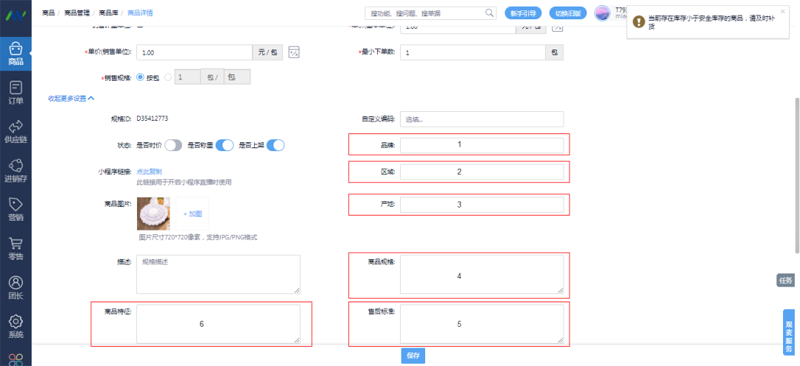Select the custom quantity sales spec radio
The image size is (800, 366).
click(x=168, y=77)
